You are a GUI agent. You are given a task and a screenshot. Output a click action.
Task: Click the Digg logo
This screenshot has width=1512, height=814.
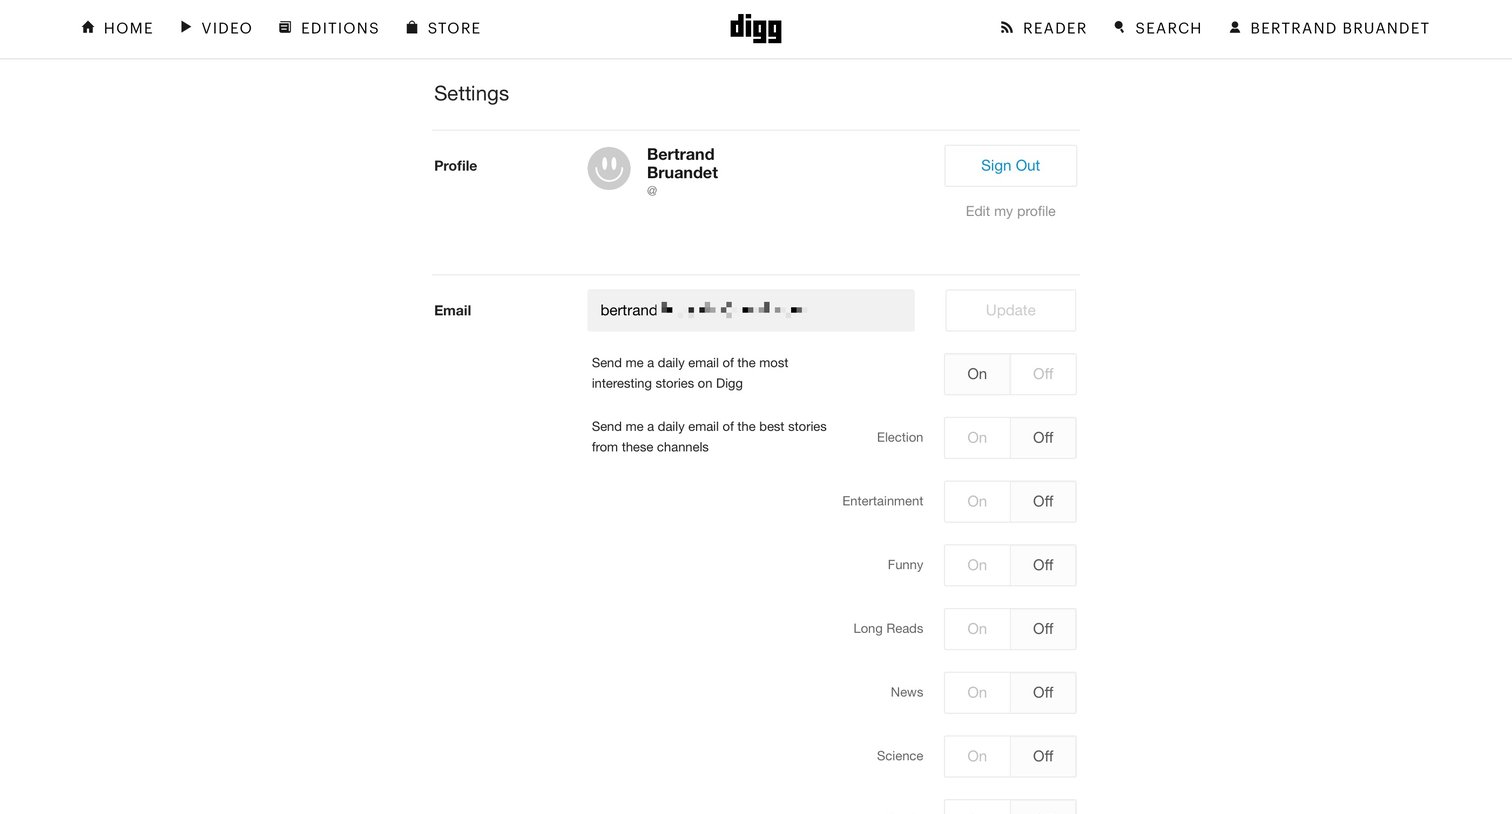click(756, 28)
